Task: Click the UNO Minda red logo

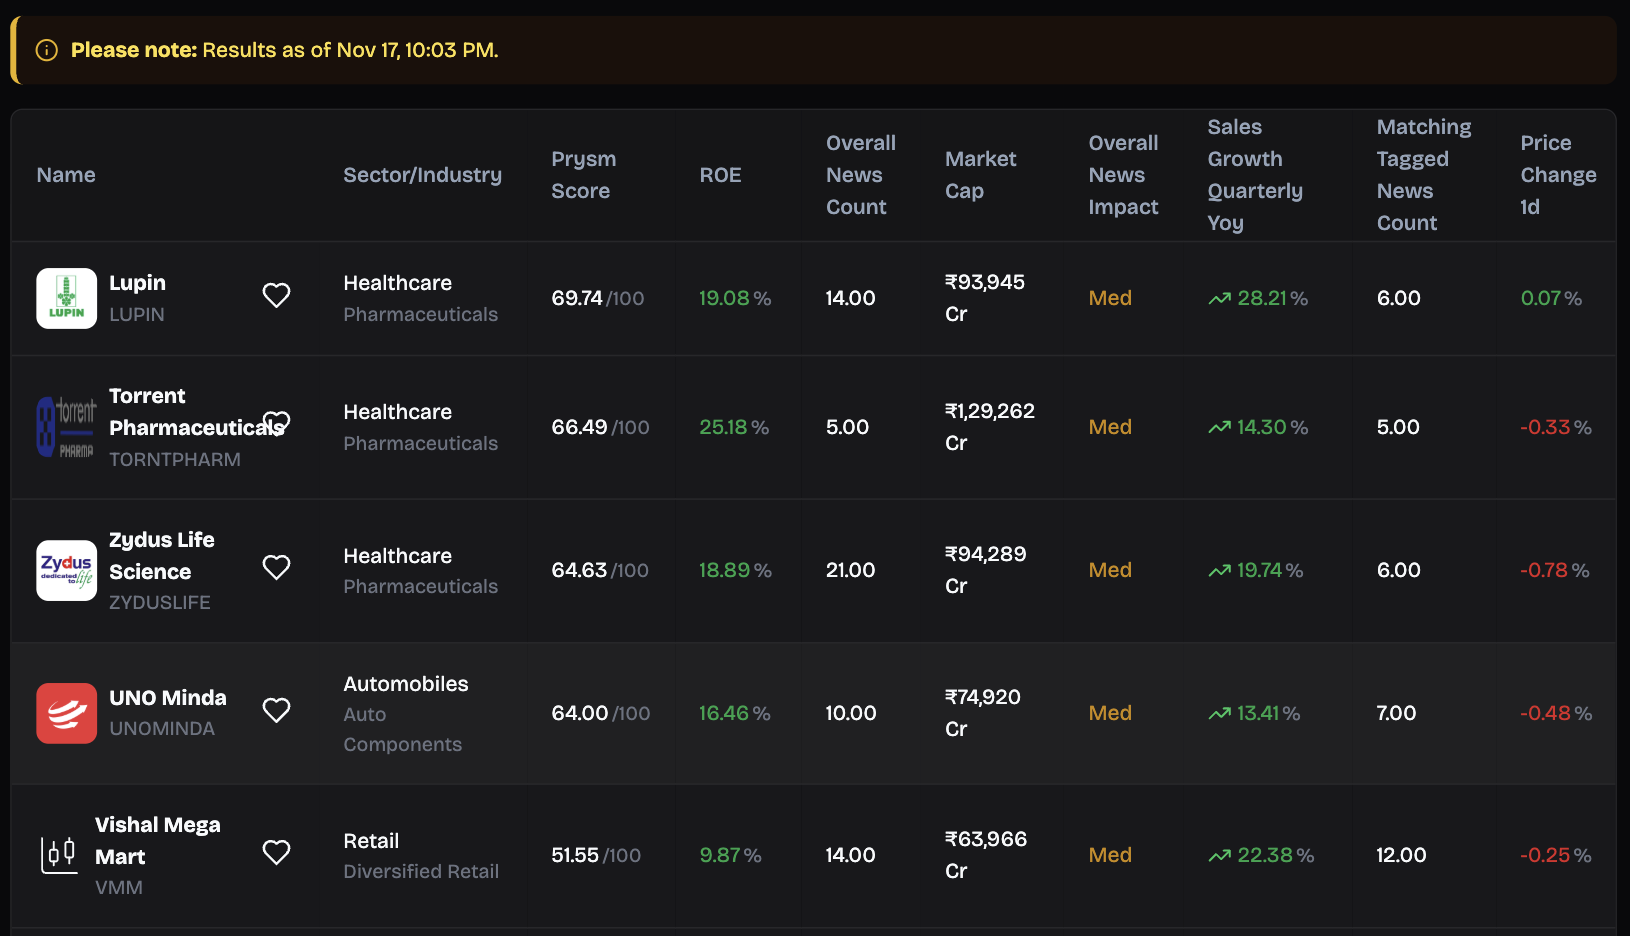Action: (66, 713)
